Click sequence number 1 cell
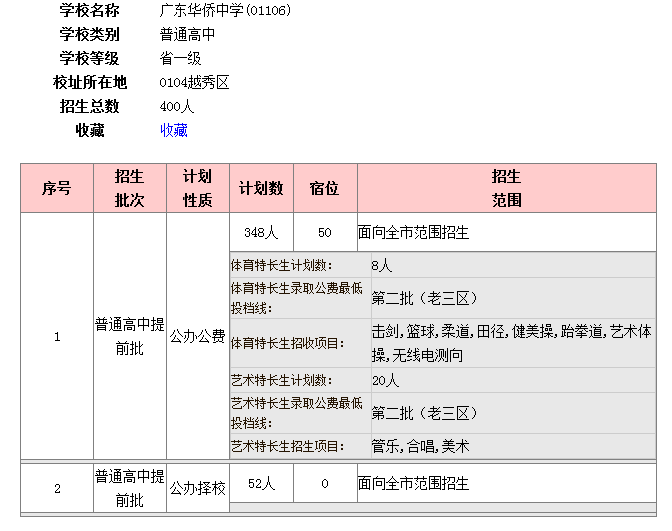This screenshot has width=672, height=531. click(x=57, y=336)
